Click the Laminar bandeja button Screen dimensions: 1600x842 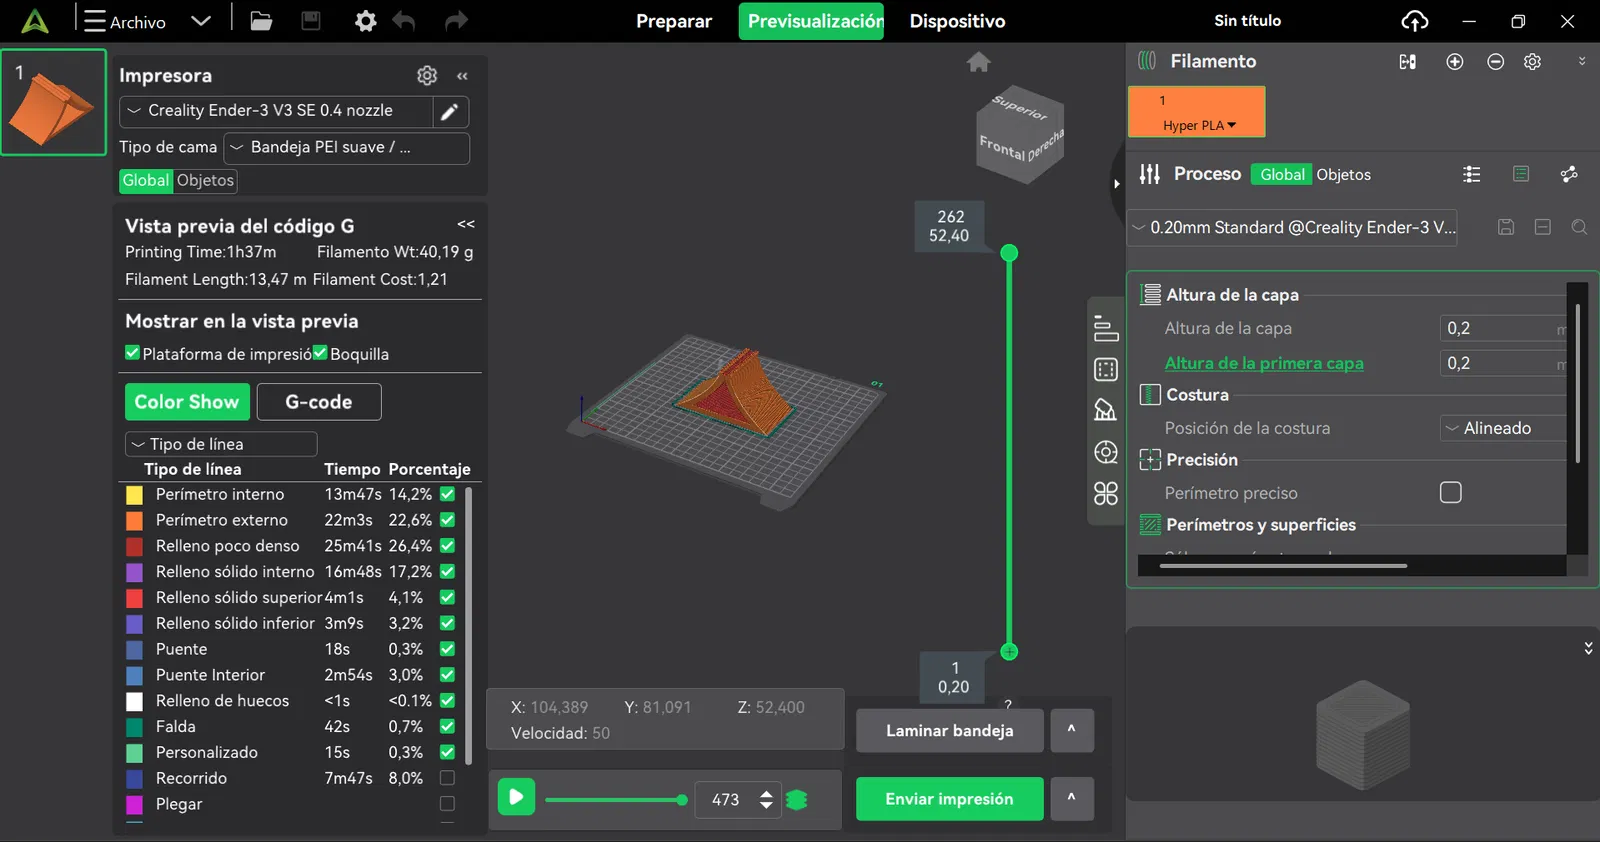[x=950, y=731]
